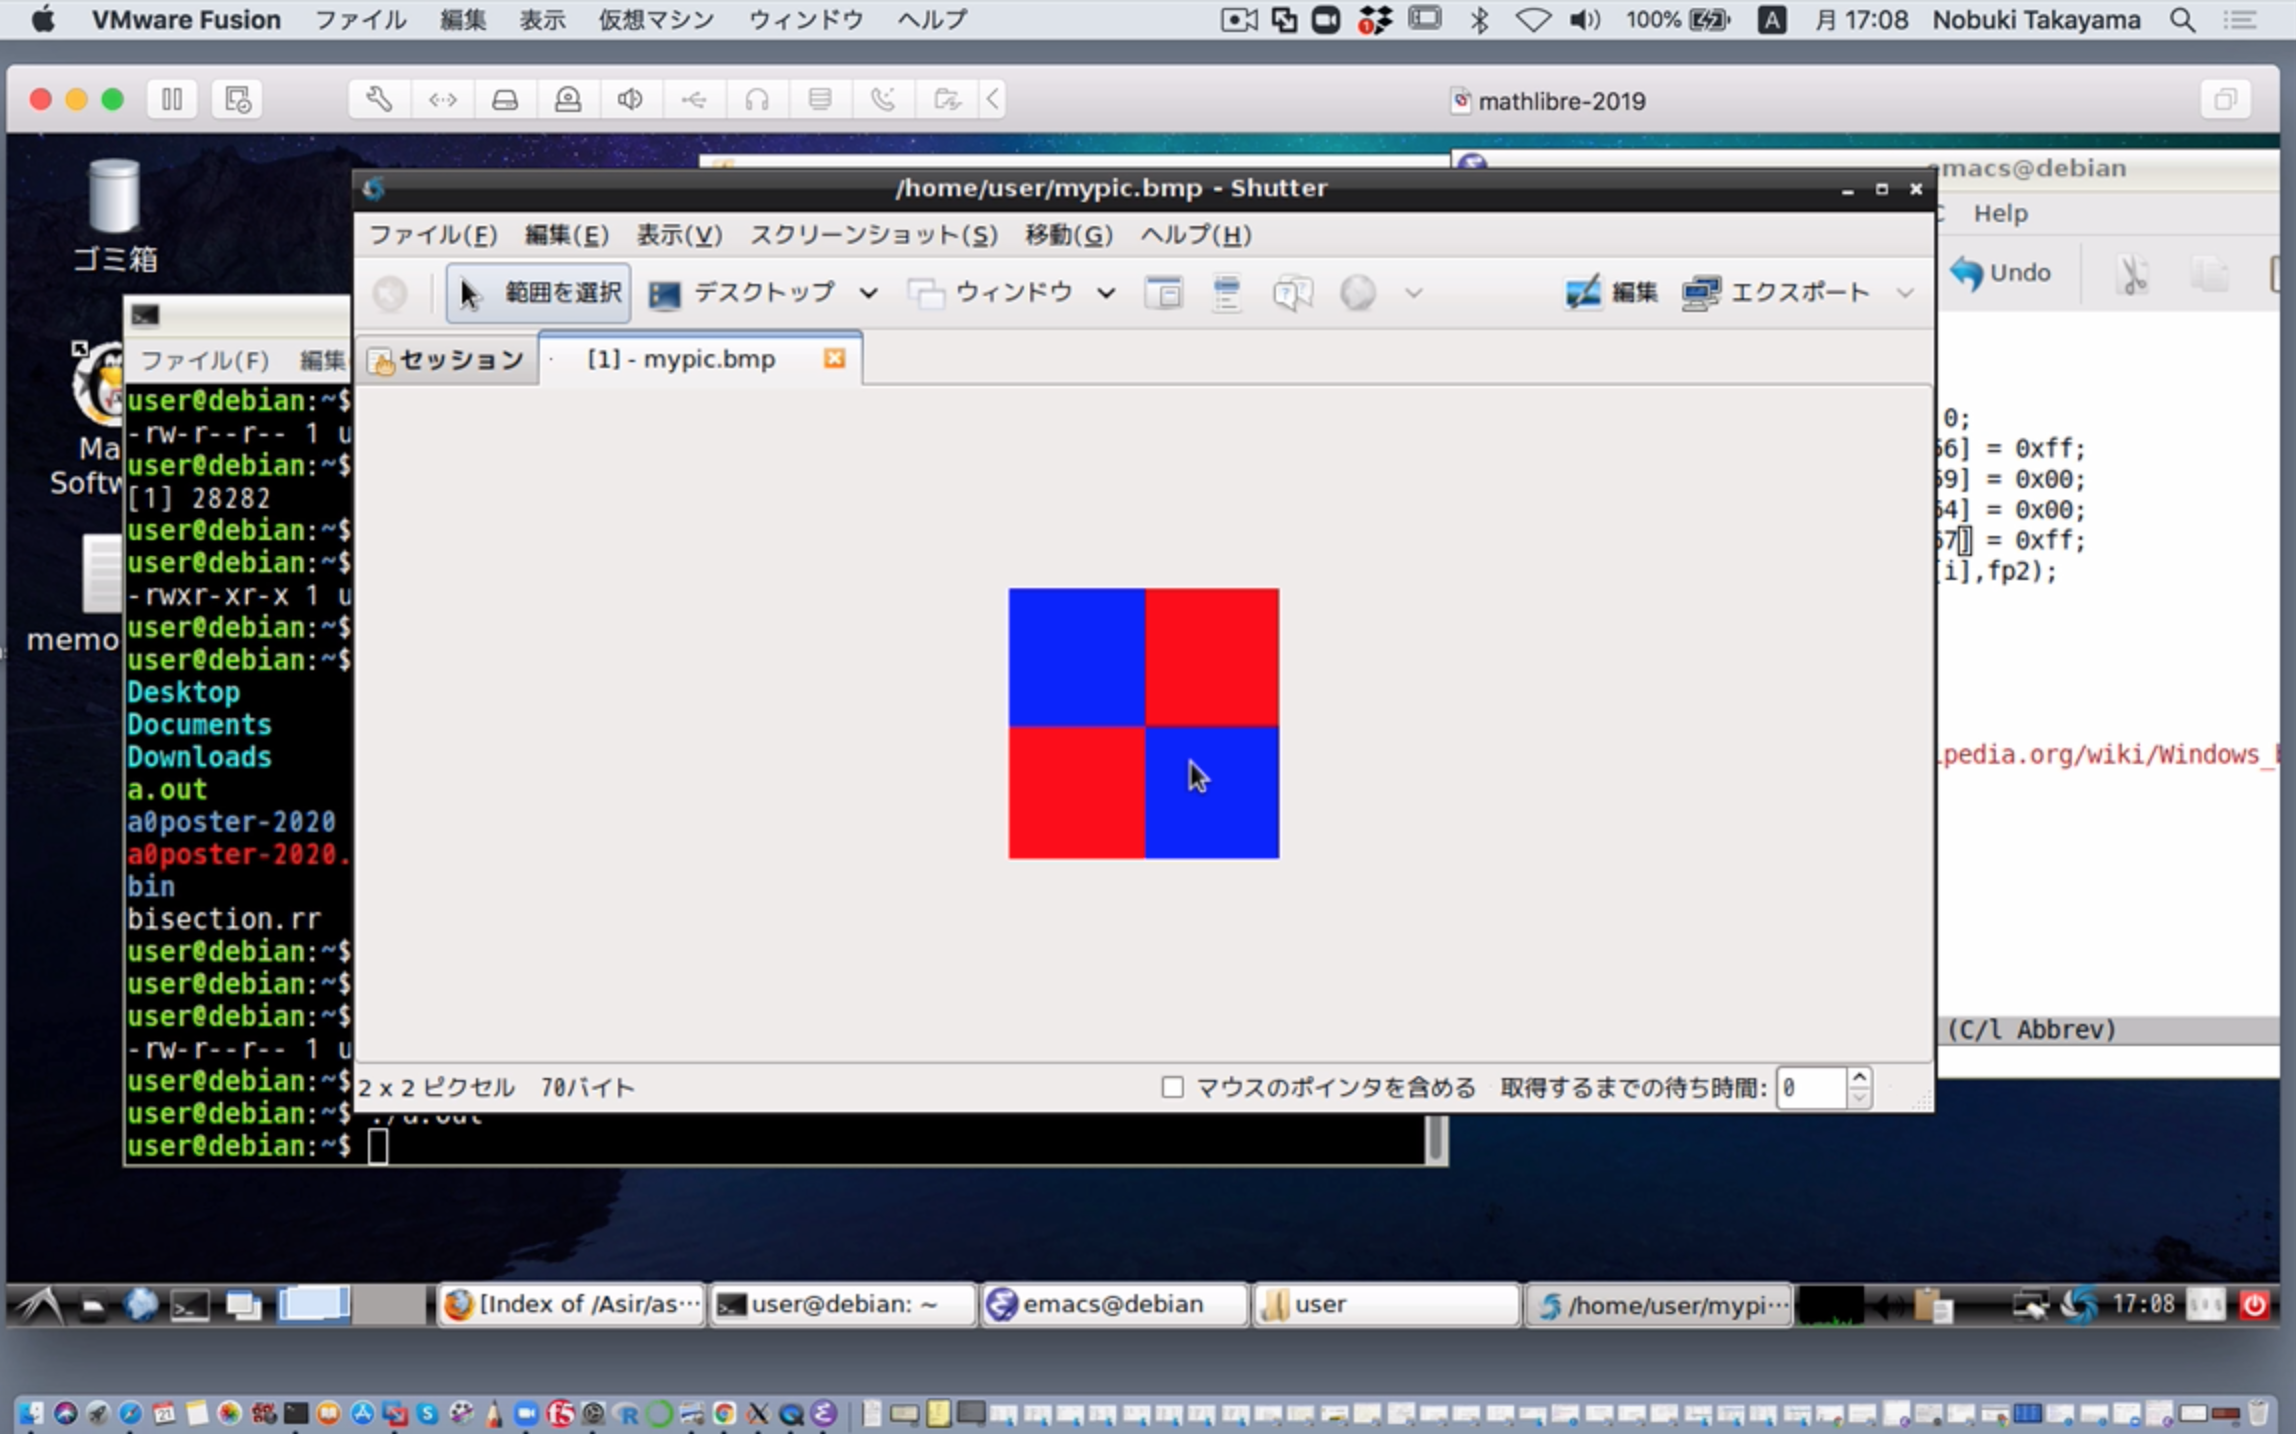
Task: Pause the VM with VMware pause button
Action: click(x=172, y=99)
